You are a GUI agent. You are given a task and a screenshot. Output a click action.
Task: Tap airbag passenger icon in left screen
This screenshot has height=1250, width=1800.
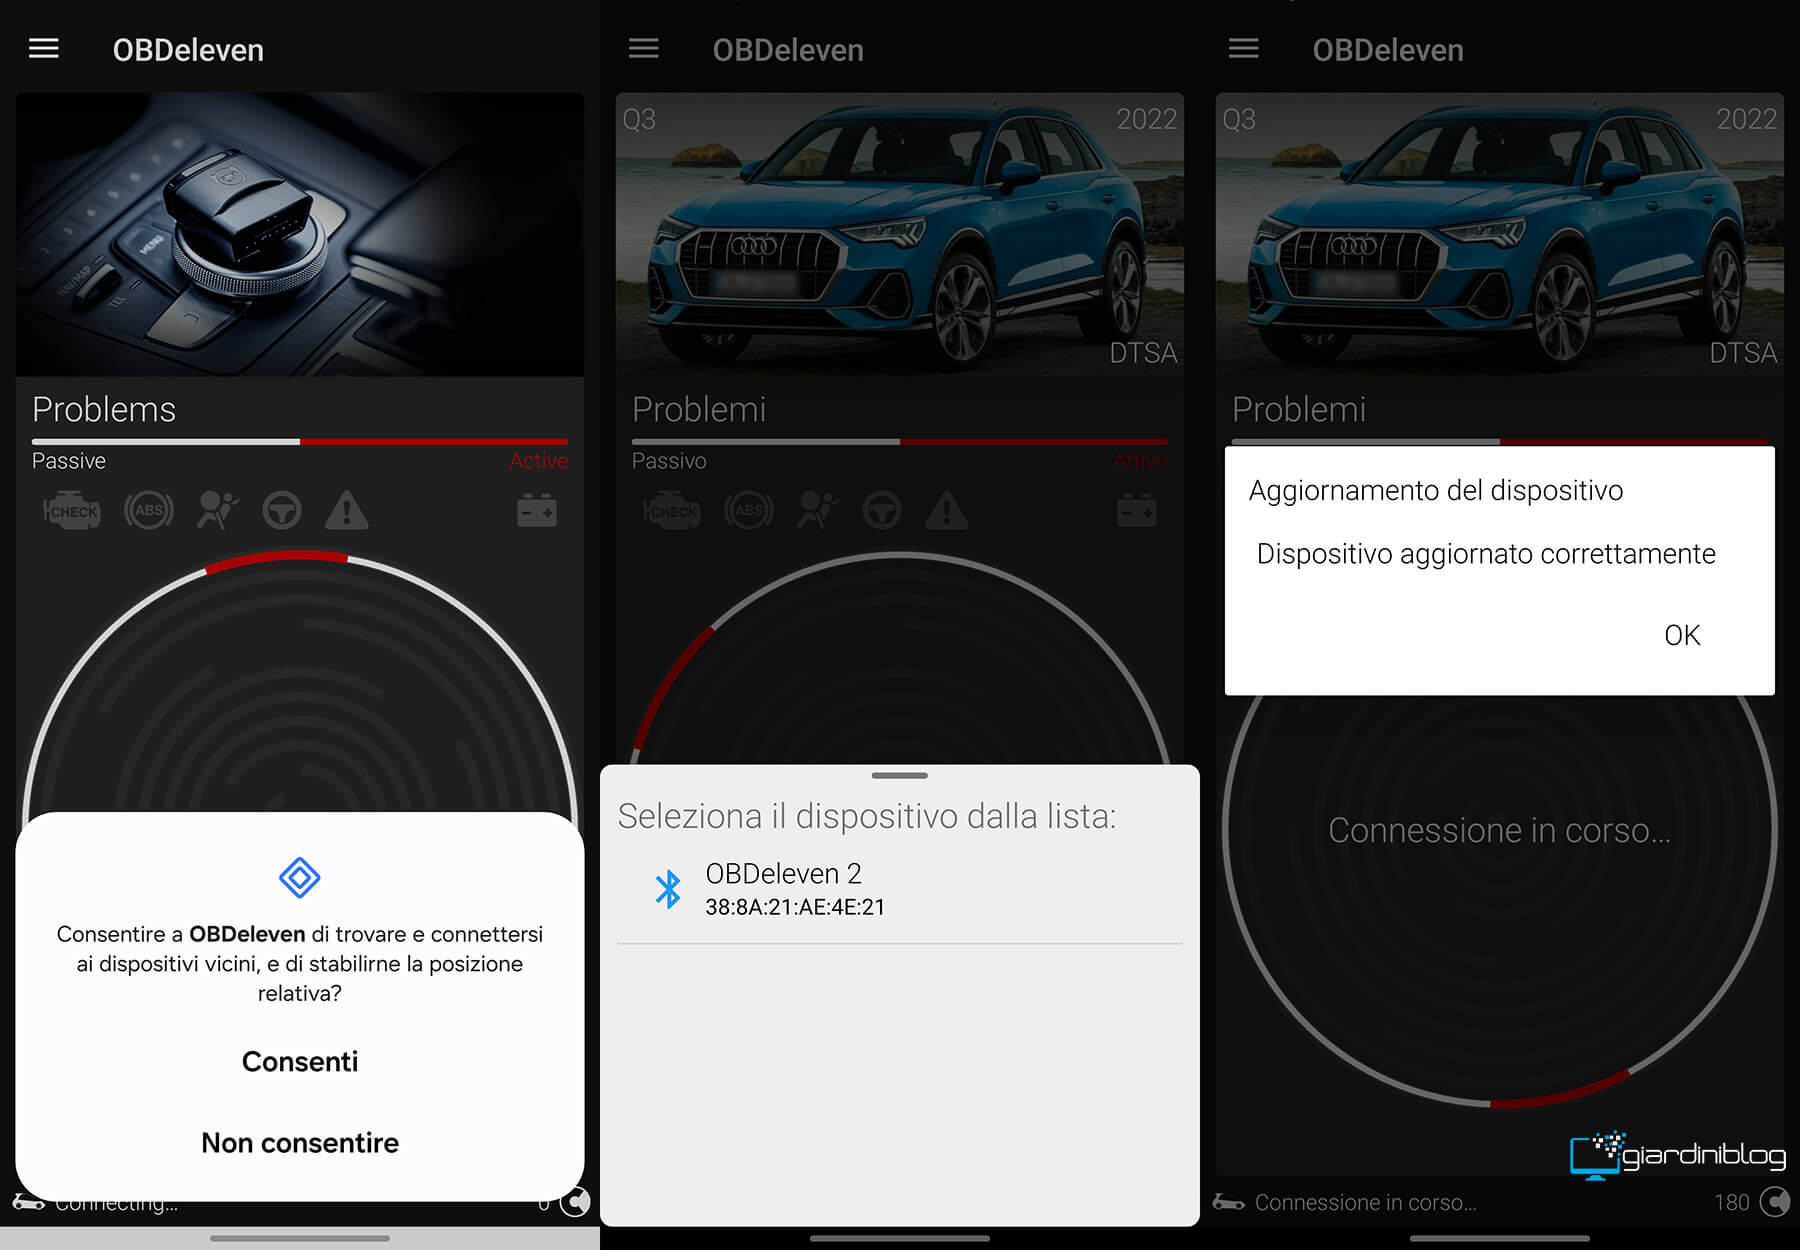(217, 511)
